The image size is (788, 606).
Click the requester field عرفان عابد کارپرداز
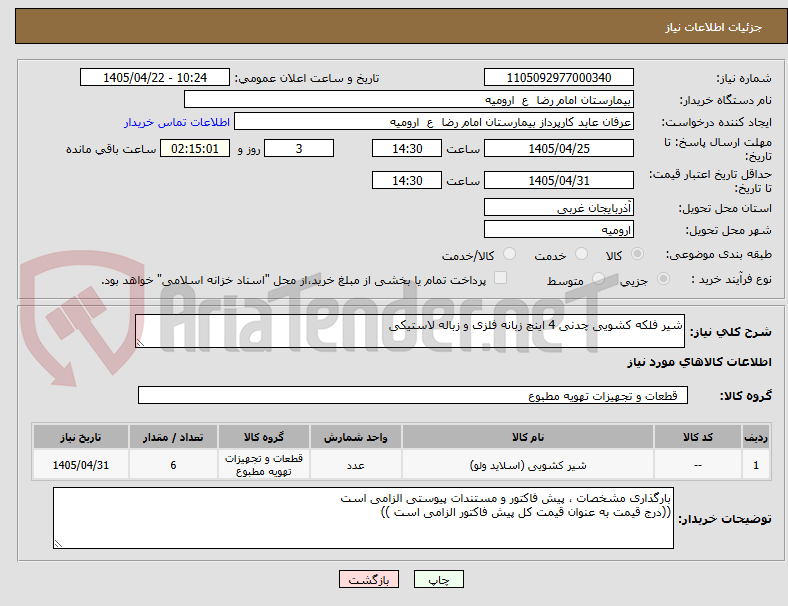click(x=434, y=122)
